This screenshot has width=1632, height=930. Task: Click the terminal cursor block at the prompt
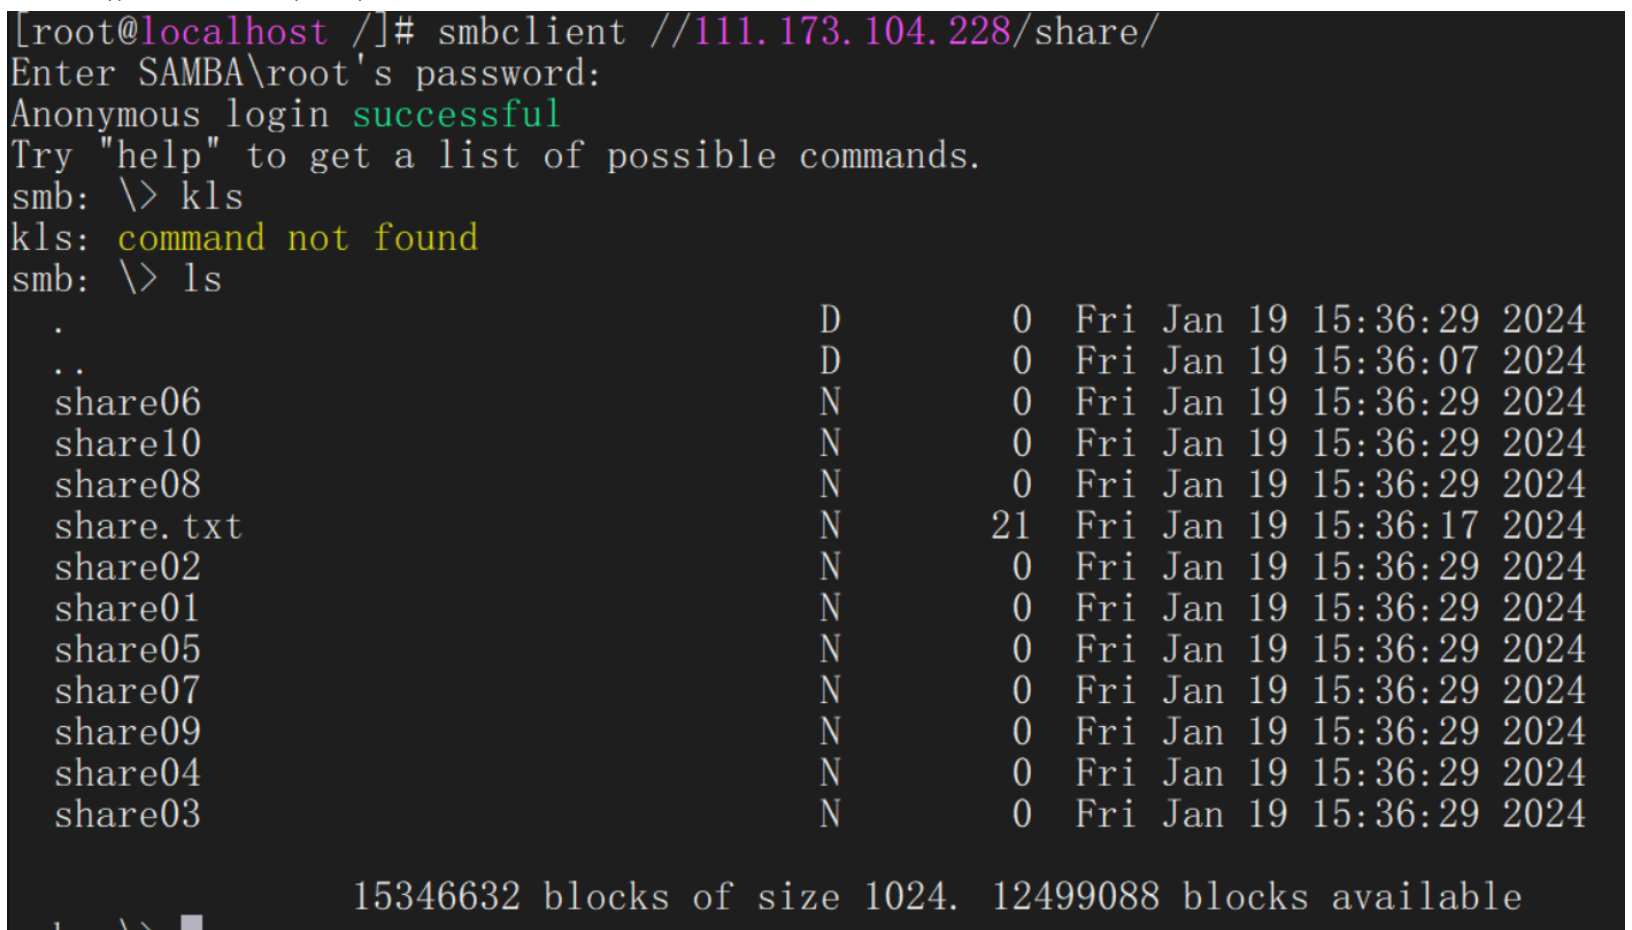pyautogui.click(x=191, y=922)
